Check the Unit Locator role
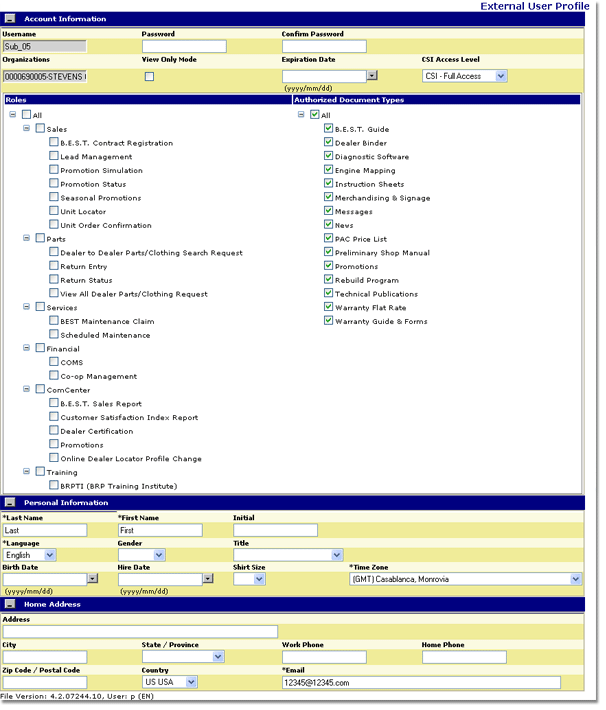 tap(54, 212)
